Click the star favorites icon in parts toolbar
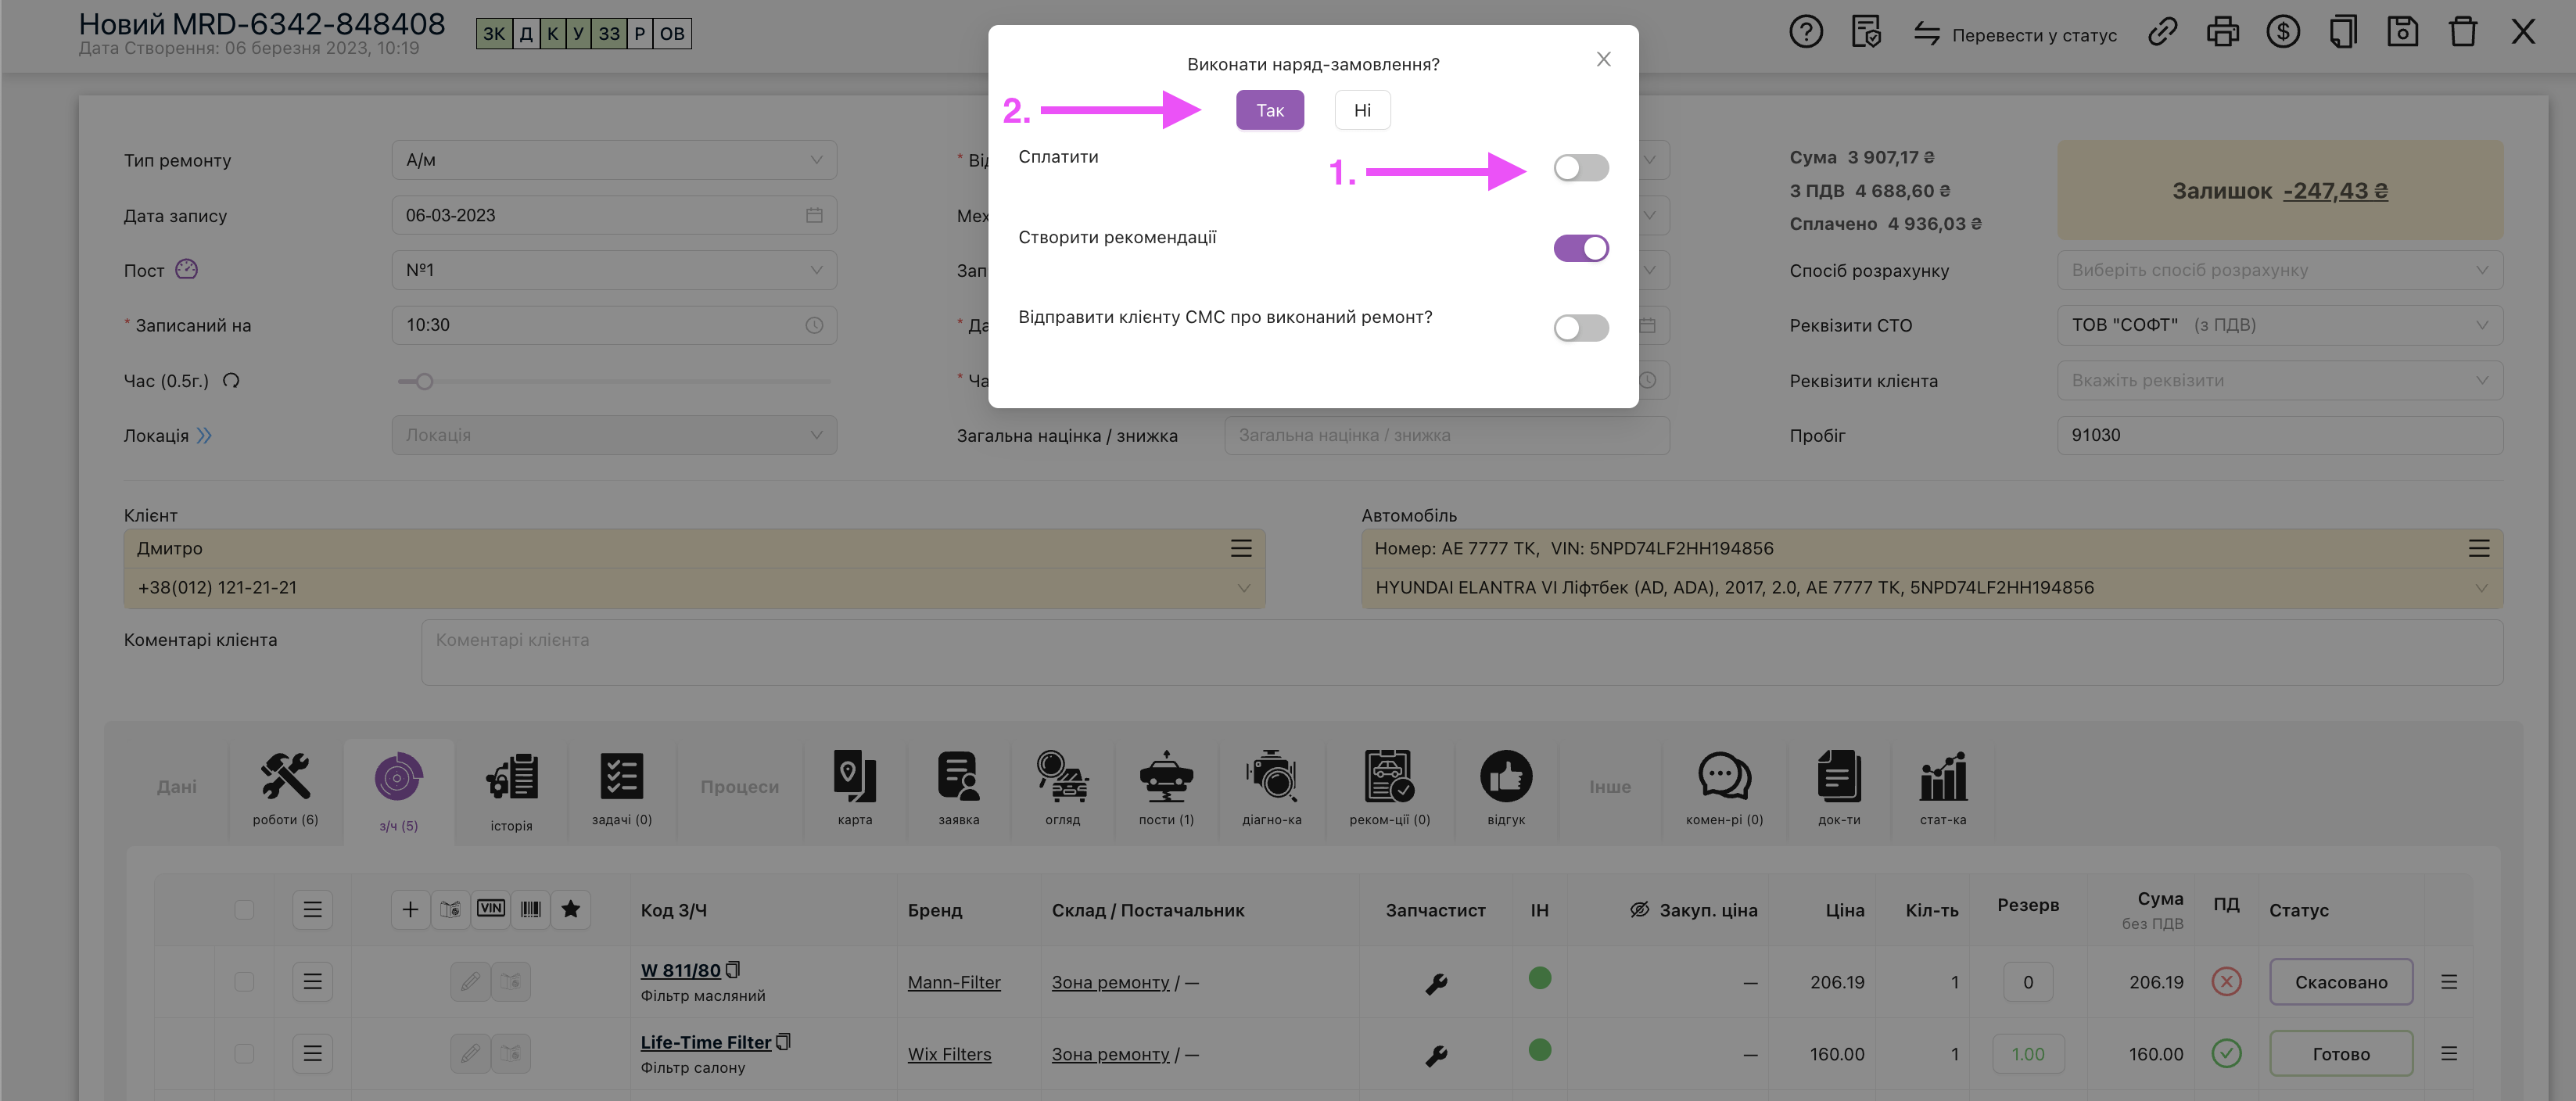Screen dimensions: 2576x1101 570,909
